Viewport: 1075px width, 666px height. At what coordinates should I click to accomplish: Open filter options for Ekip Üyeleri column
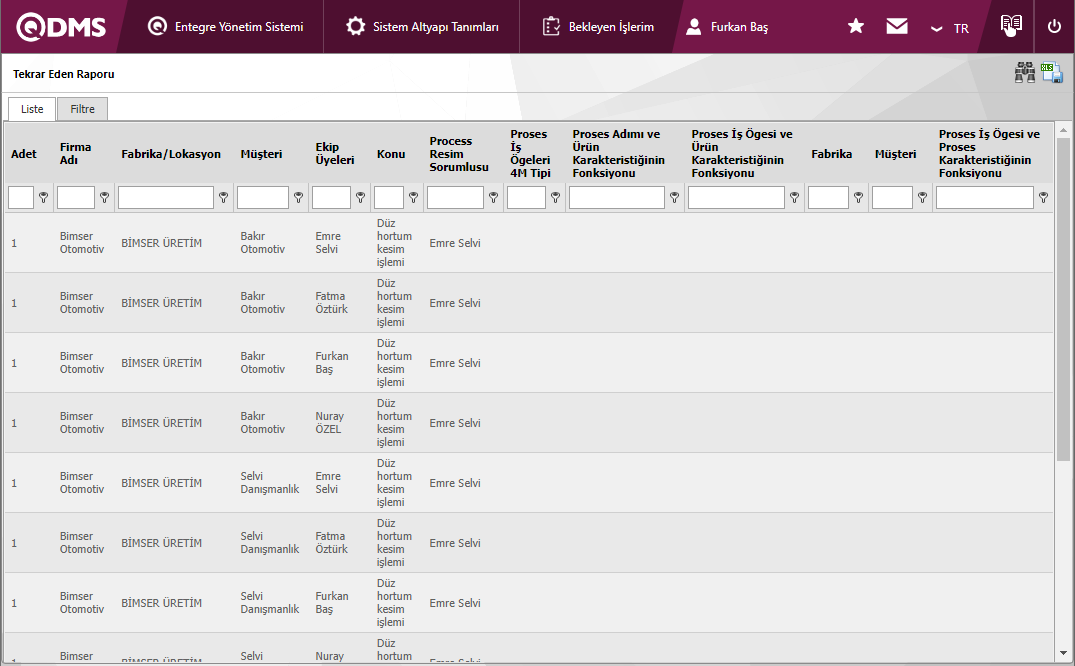pyautogui.click(x=360, y=198)
